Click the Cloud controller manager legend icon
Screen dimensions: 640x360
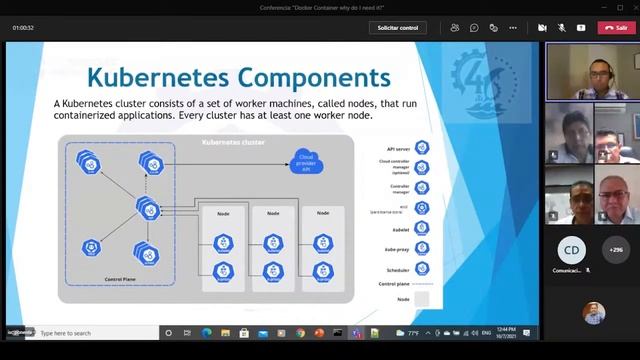pyautogui.click(x=422, y=167)
